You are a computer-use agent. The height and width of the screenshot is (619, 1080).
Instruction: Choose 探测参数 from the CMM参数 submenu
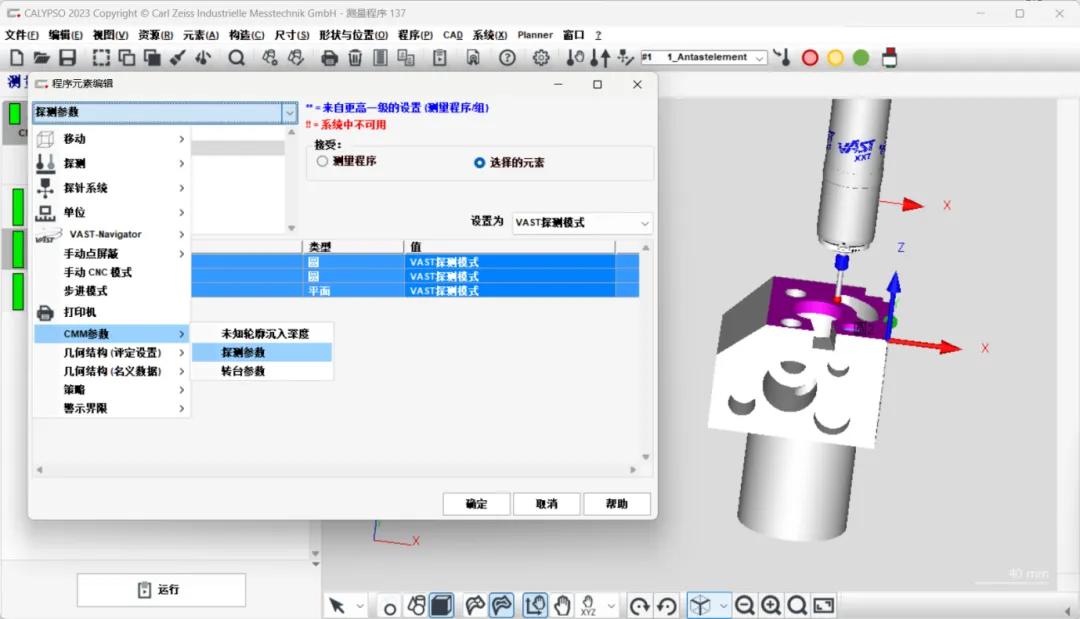(x=262, y=353)
